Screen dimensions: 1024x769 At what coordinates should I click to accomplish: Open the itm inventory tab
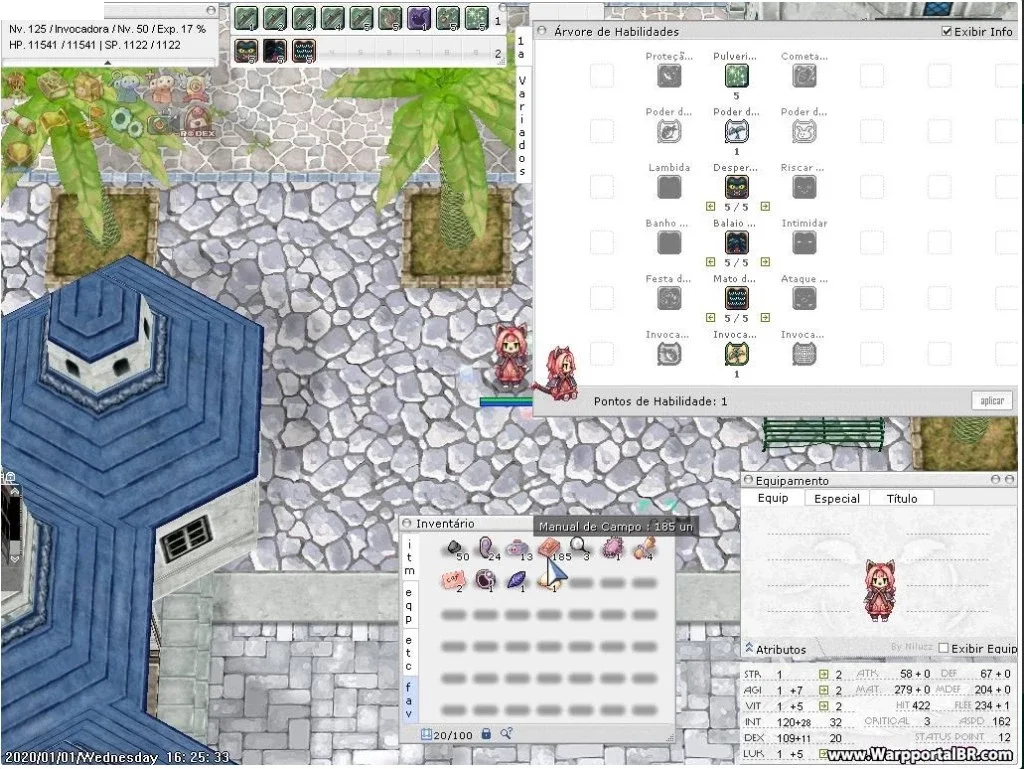[x=409, y=557]
